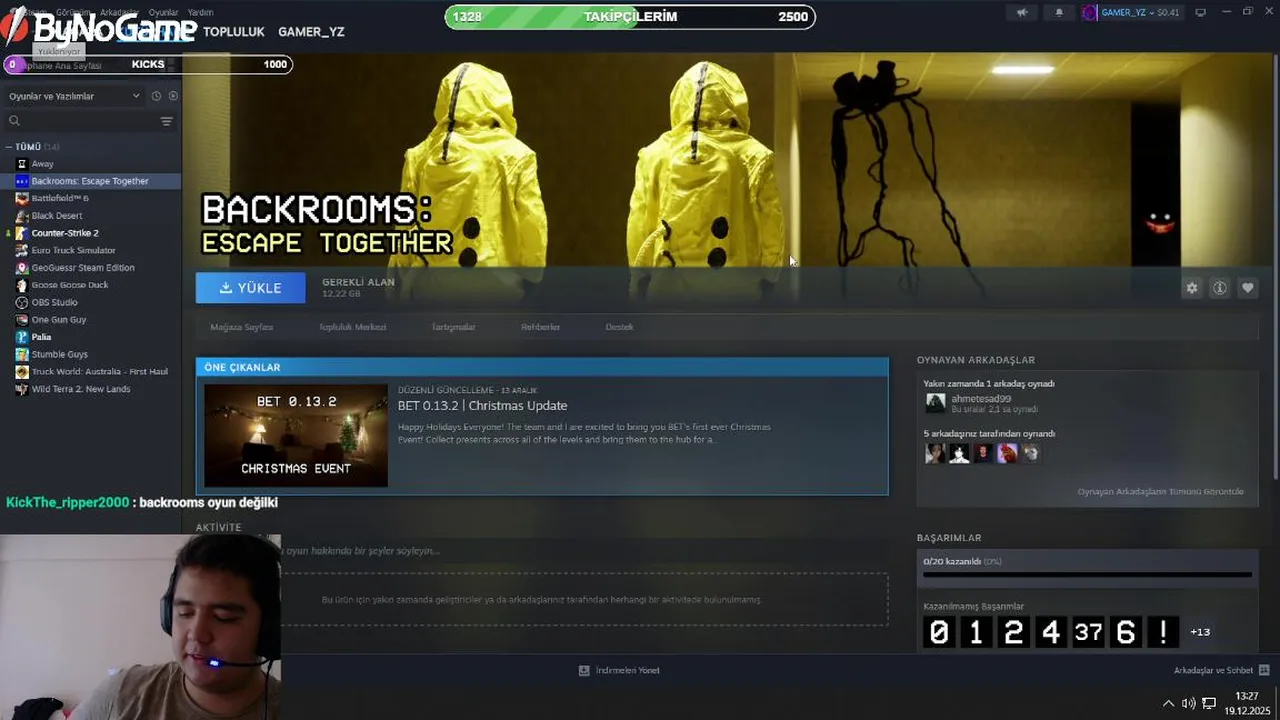Viewport: 1280px width, 720px height.
Task: Click the activity comment input field
Action: [x=584, y=551]
